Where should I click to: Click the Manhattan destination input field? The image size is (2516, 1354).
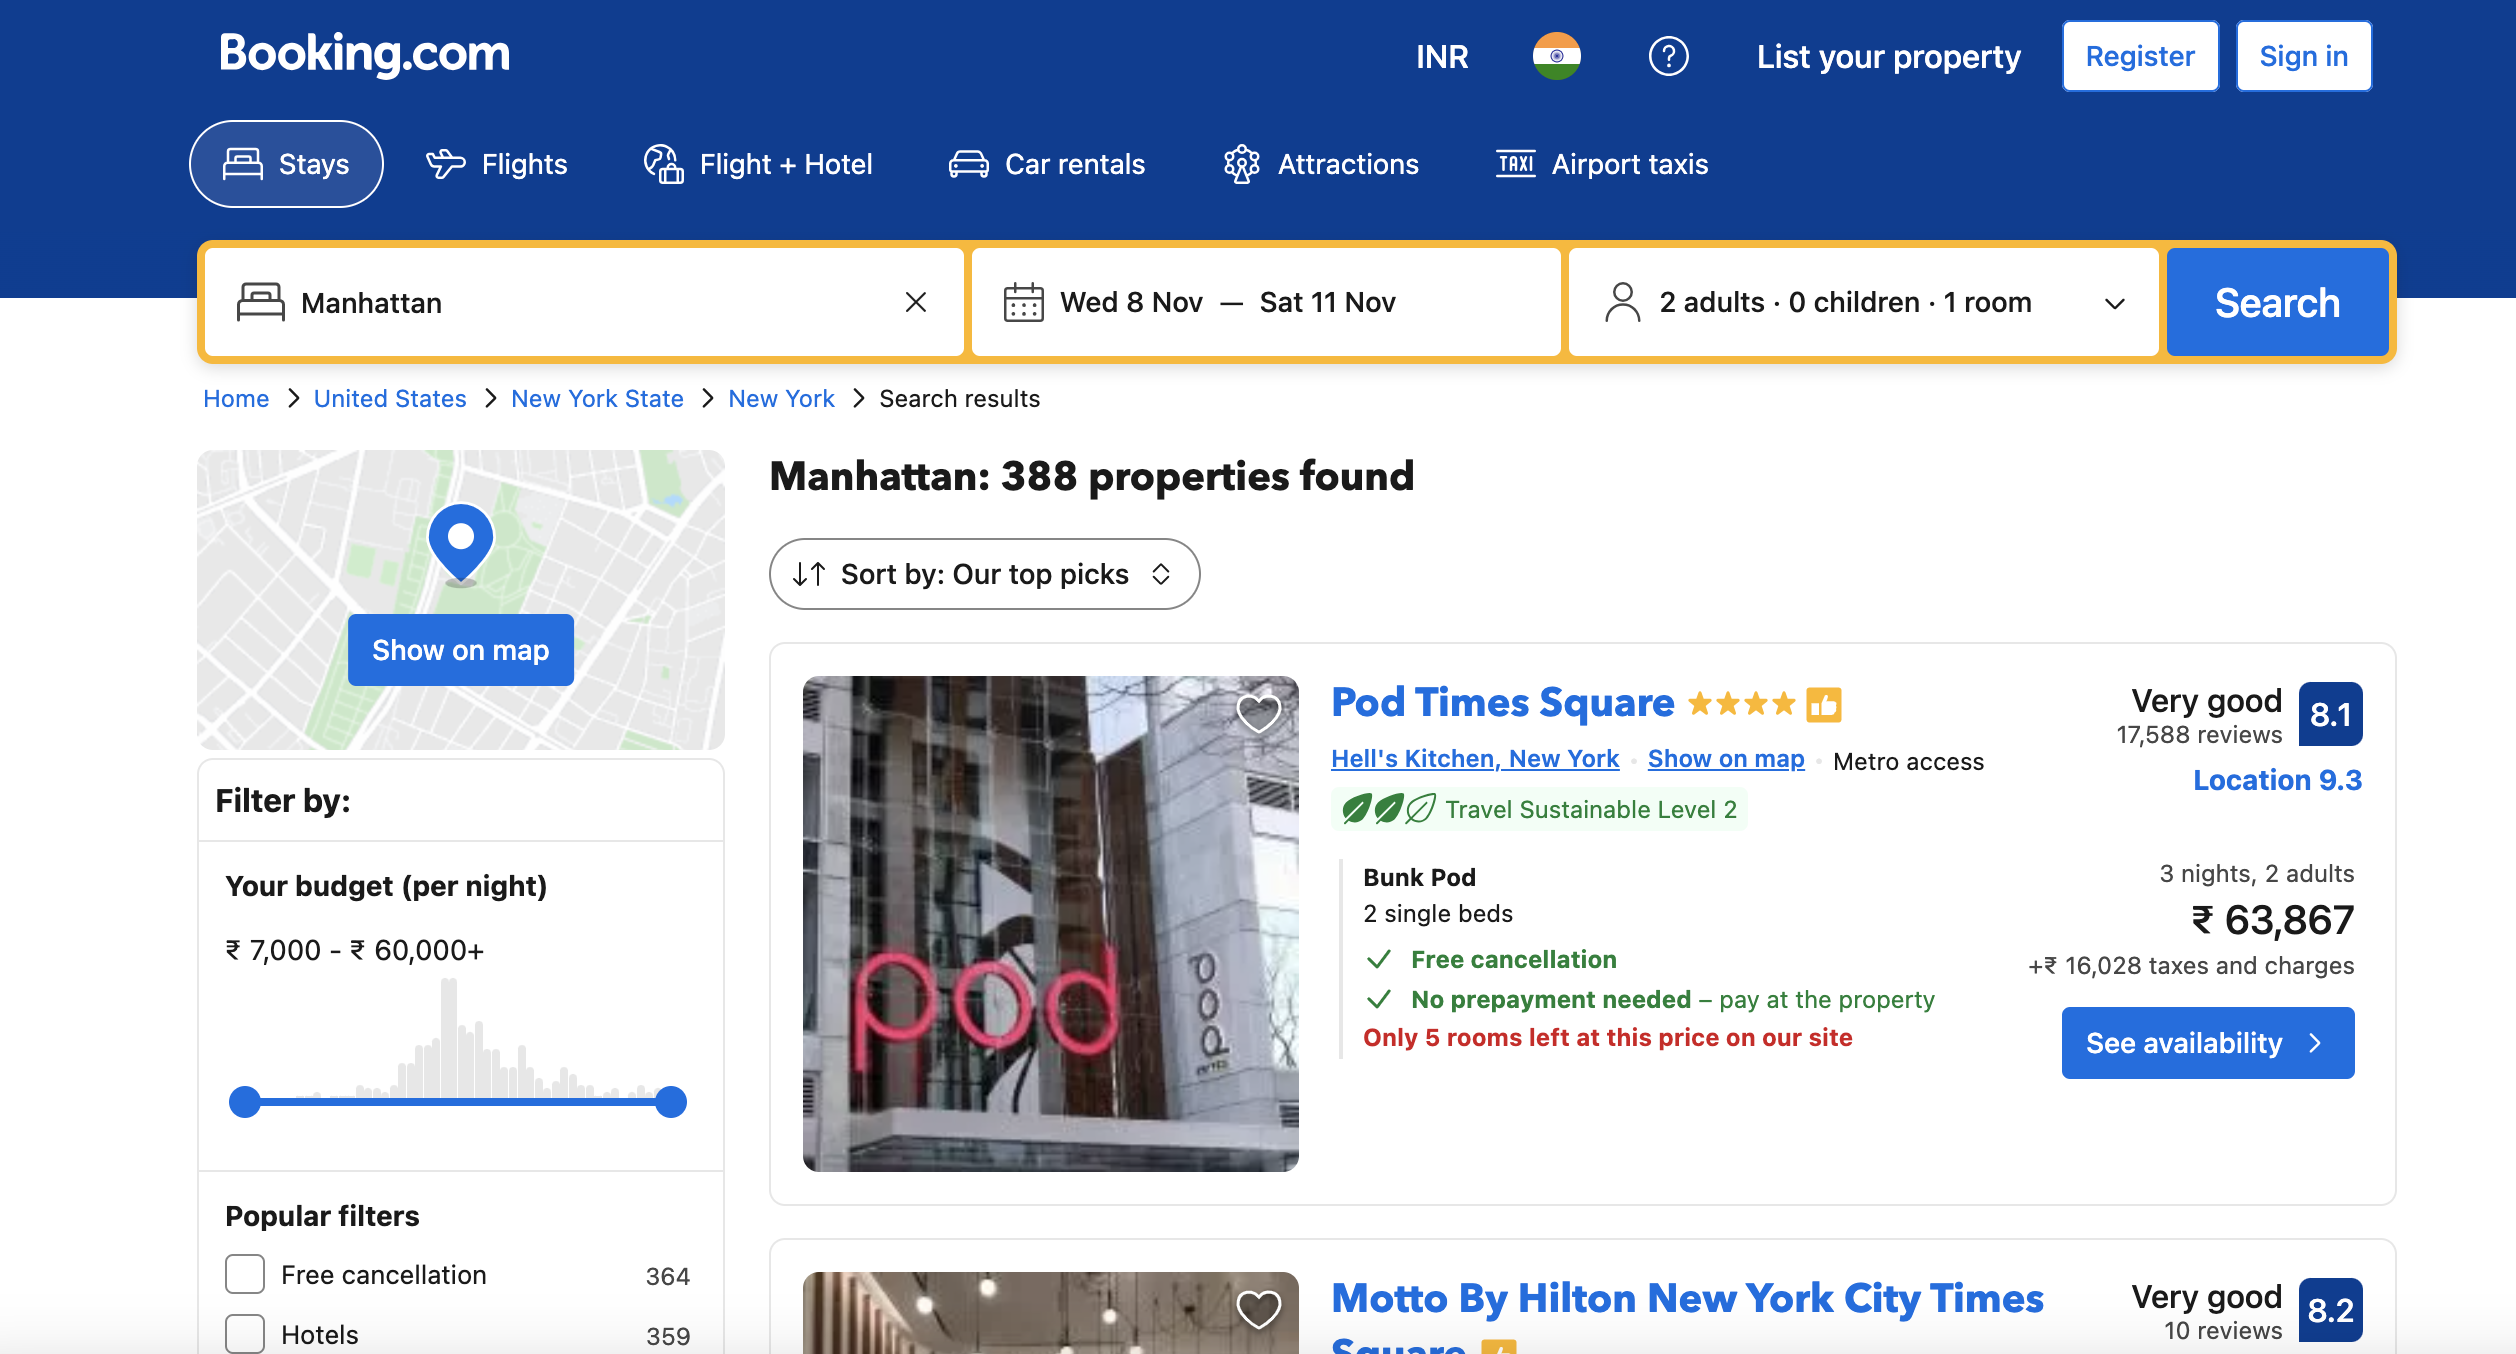tap(585, 302)
